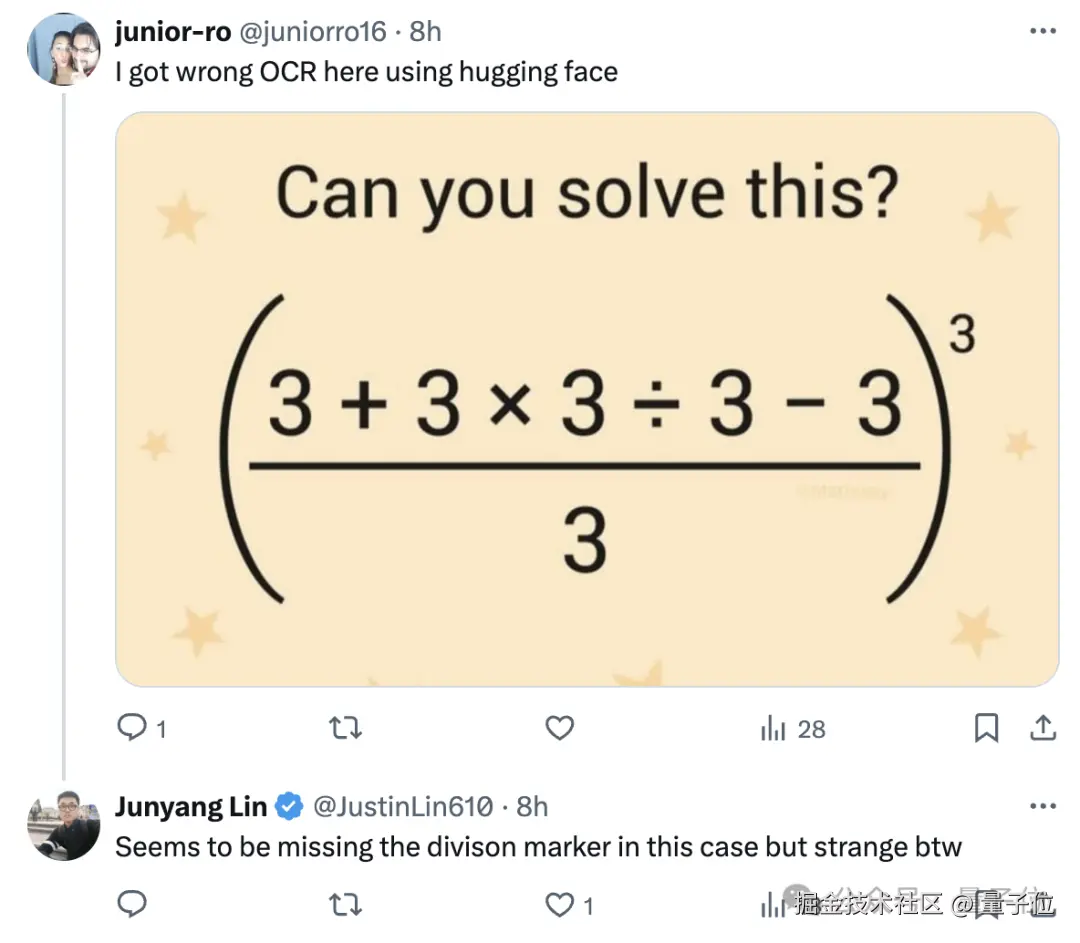The width and height of the screenshot is (1080, 943).
Task: Retweet Junyang Lin's reply
Action: pos(345,904)
